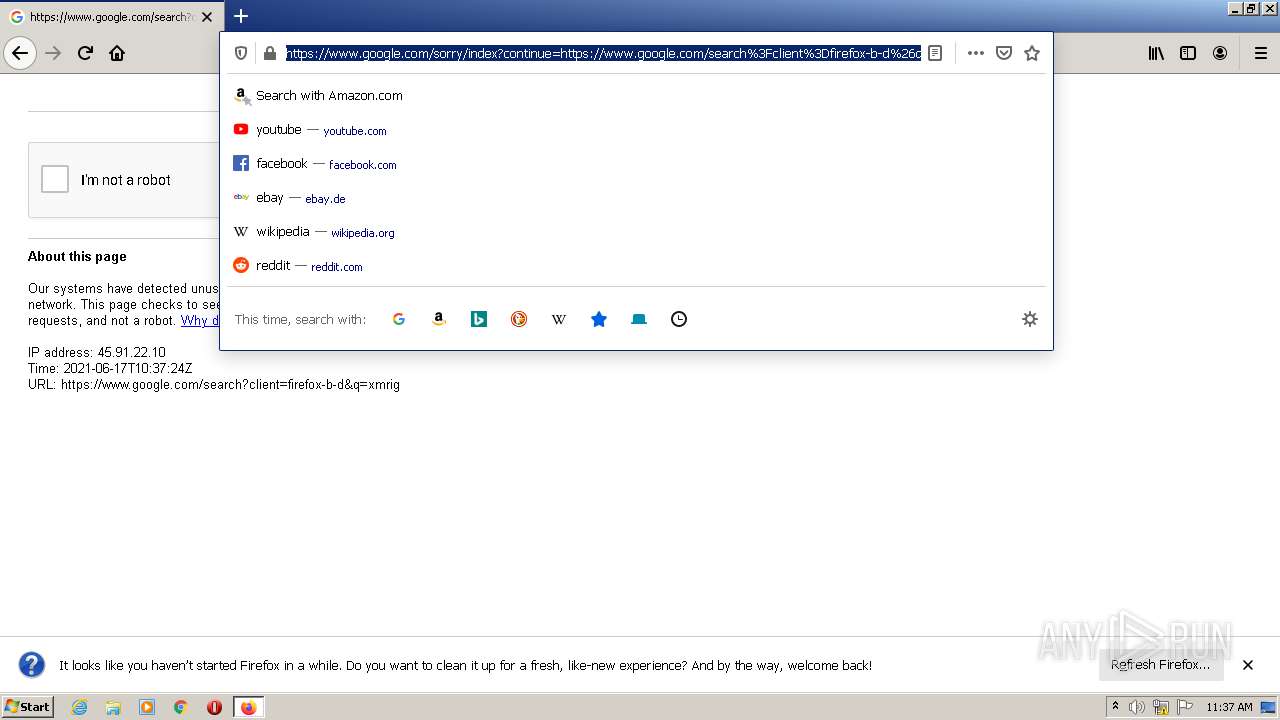Search this time with Google
Viewport: 1280px width, 720px height.
[x=399, y=319]
